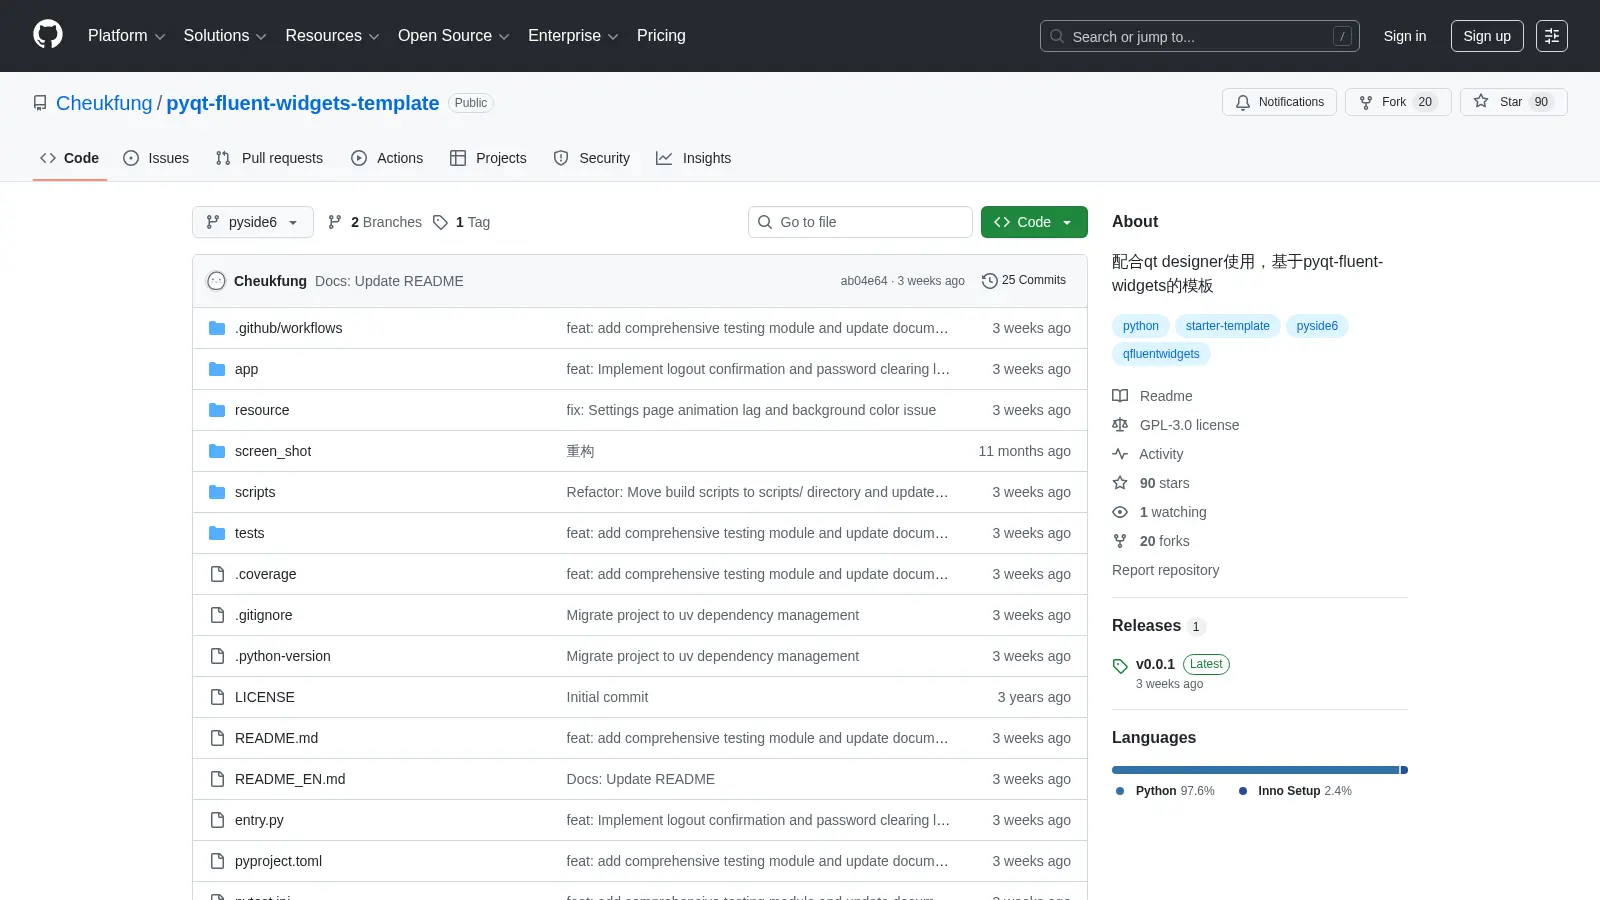This screenshot has width=1600, height=900.
Task: Click the Inno Setup 2.4% language entry
Action: click(1295, 791)
